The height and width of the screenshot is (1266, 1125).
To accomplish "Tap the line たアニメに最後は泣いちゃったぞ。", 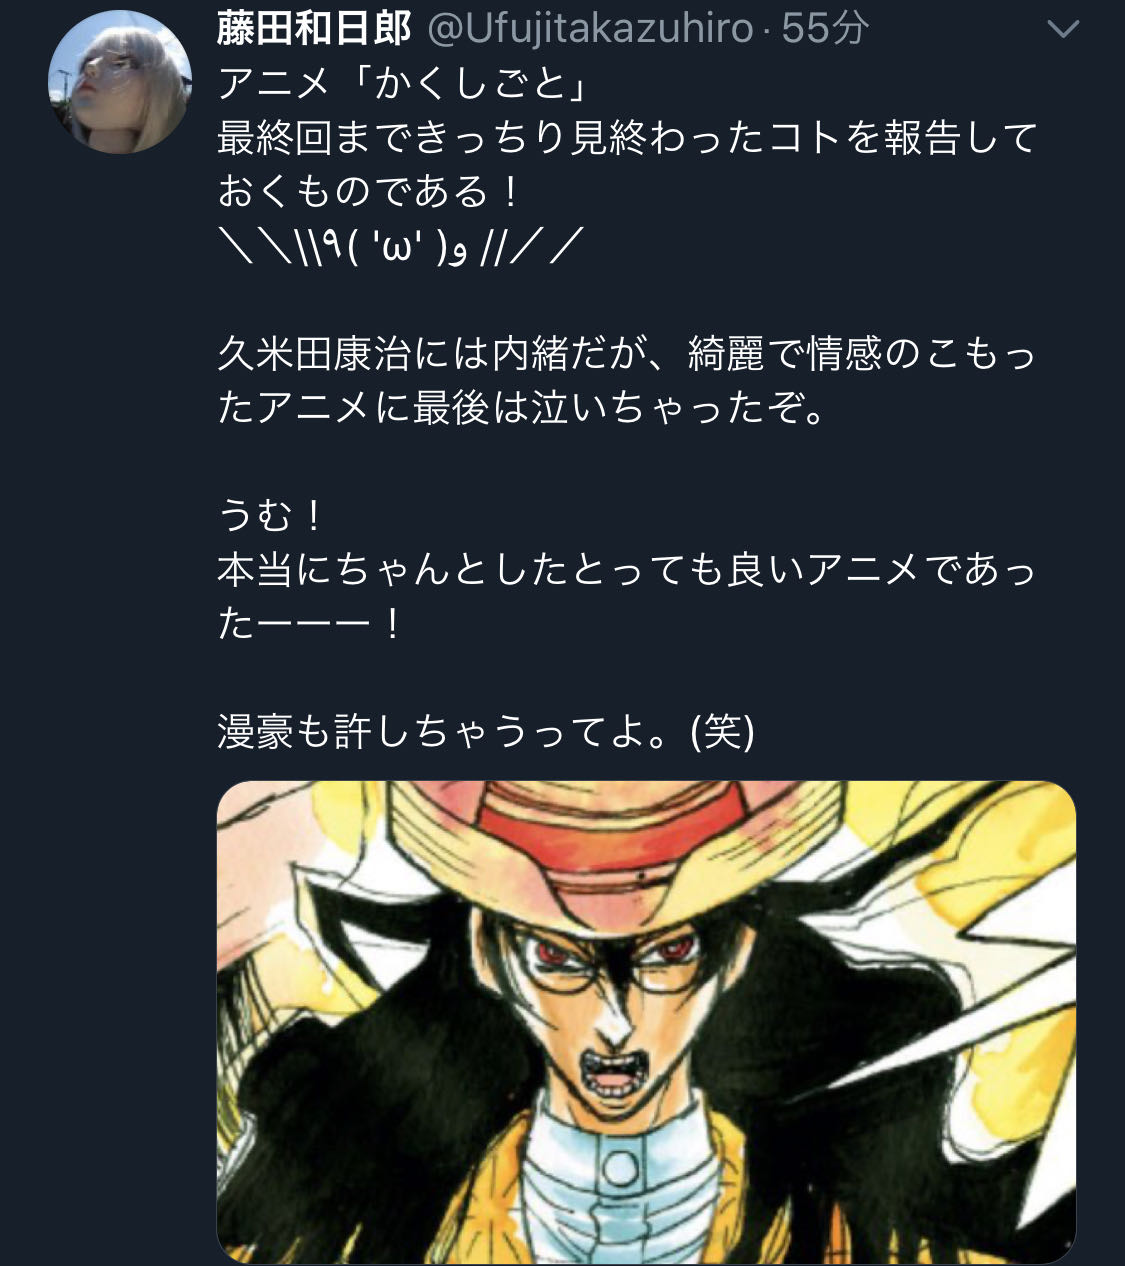I will [x=521, y=407].
